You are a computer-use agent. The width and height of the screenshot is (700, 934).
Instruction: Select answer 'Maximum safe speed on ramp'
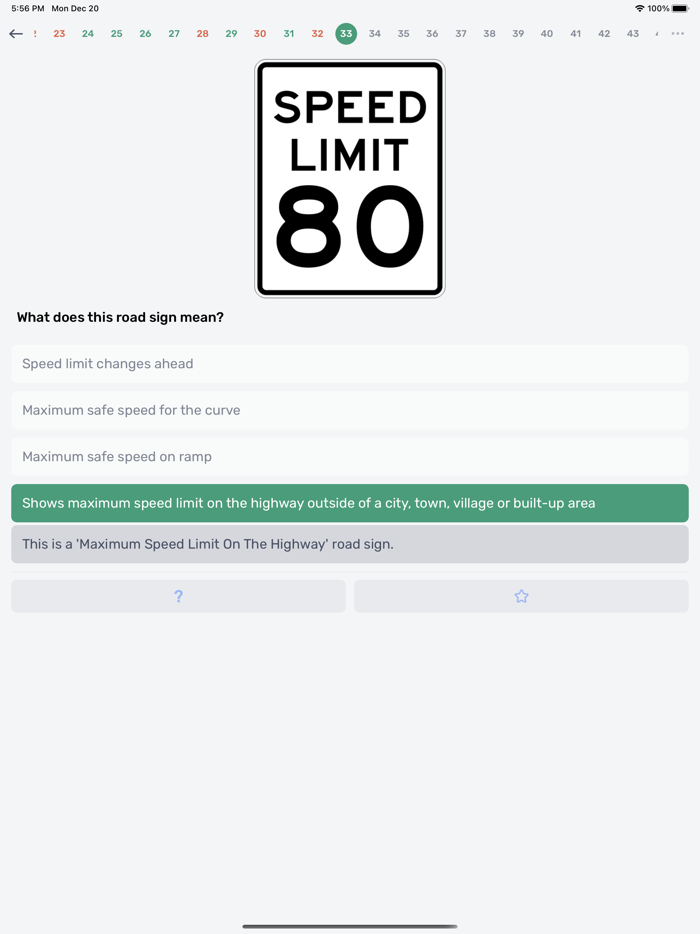349,456
